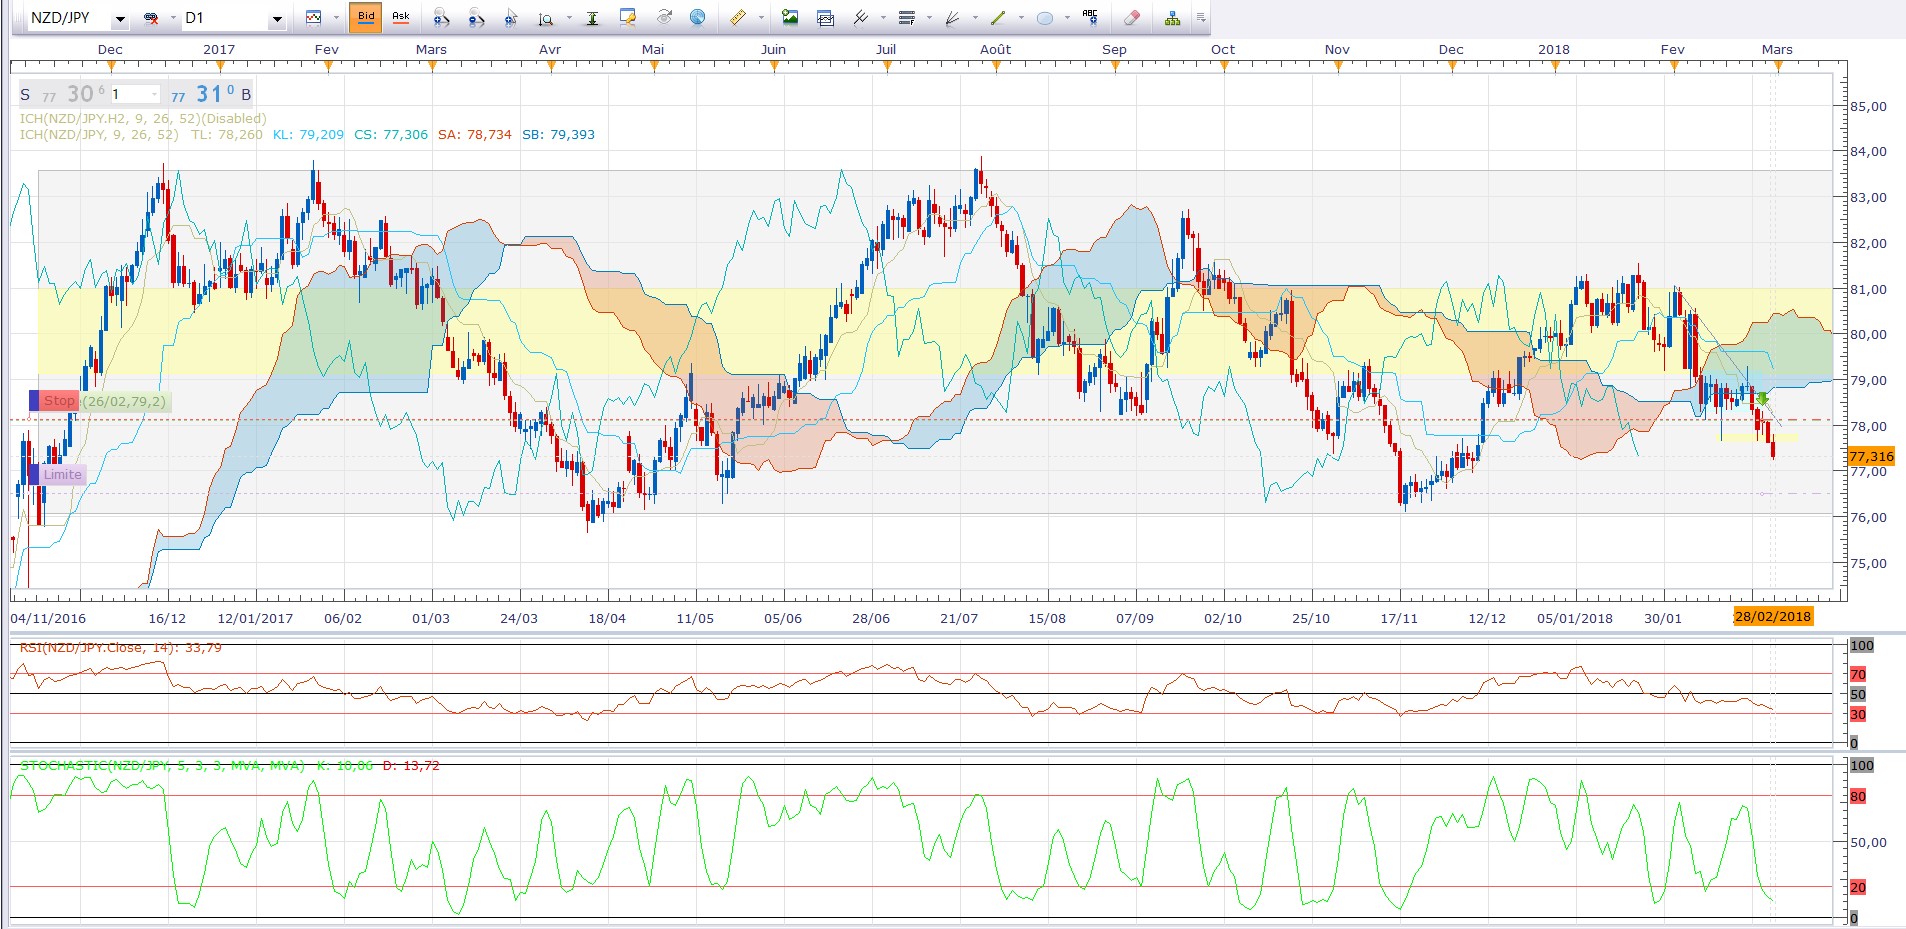1906x929 pixels.
Task: Select the pitchfork drawing tool
Action: click(860, 18)
